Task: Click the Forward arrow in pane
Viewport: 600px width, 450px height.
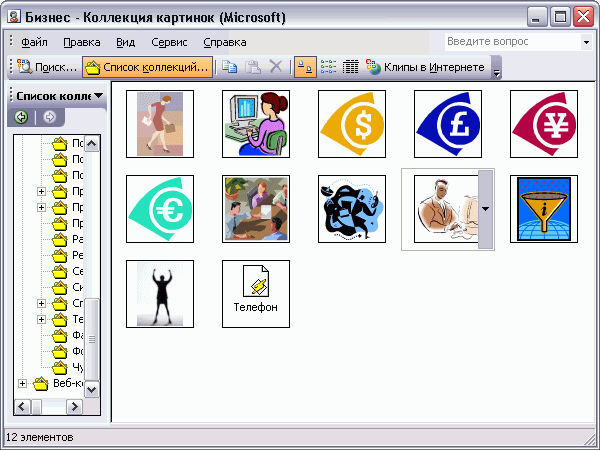Action: point(49,117)
